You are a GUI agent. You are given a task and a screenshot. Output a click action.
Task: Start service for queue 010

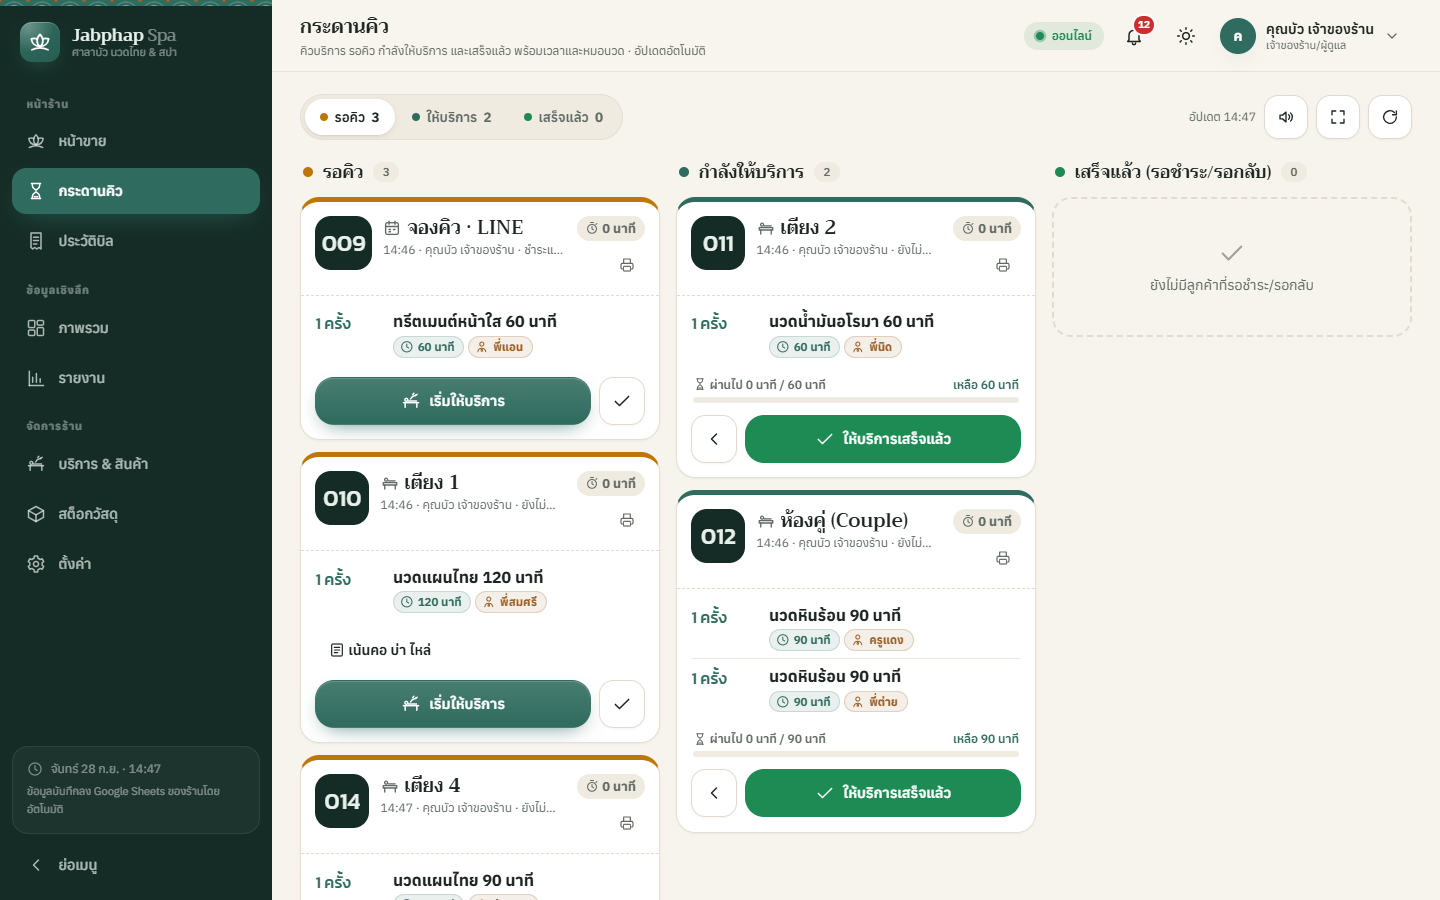[x=453, y=704]
